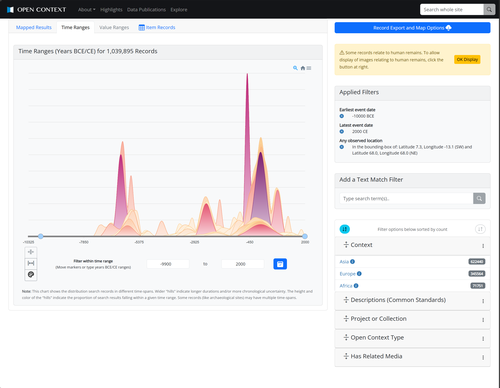Image resolution: width=500 pixels, height=388 pixels.
Task: Show info for Asia context
Action: 353,262
